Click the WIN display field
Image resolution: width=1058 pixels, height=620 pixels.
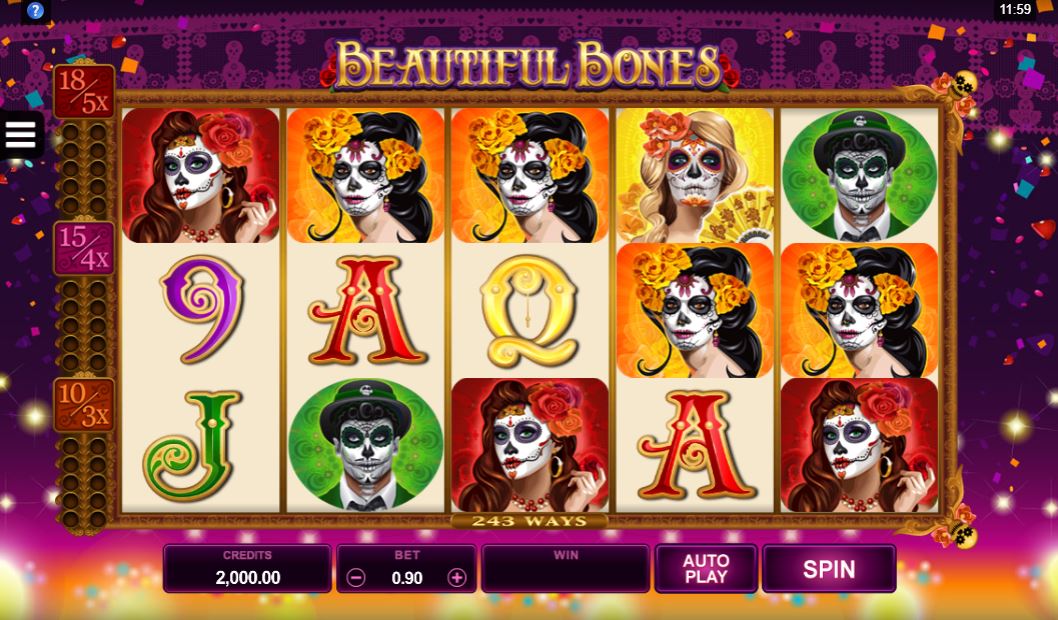coord(565,569)
